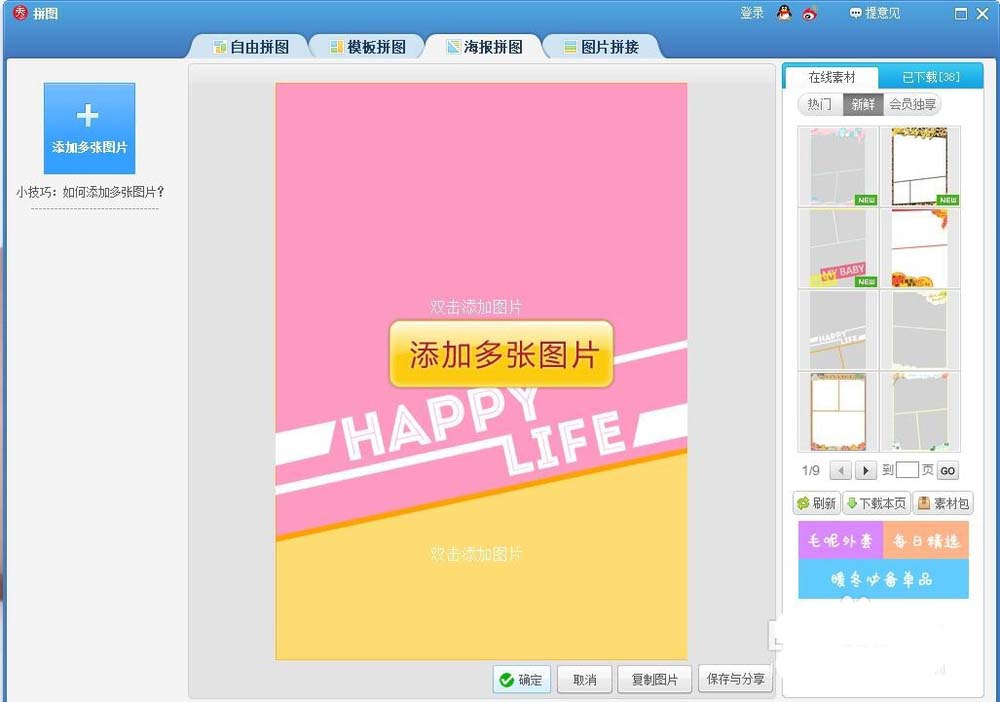Maximize the 拼图 window
Image resolution: width=1000 pixels, height=702 pixels.
[961, 13]
